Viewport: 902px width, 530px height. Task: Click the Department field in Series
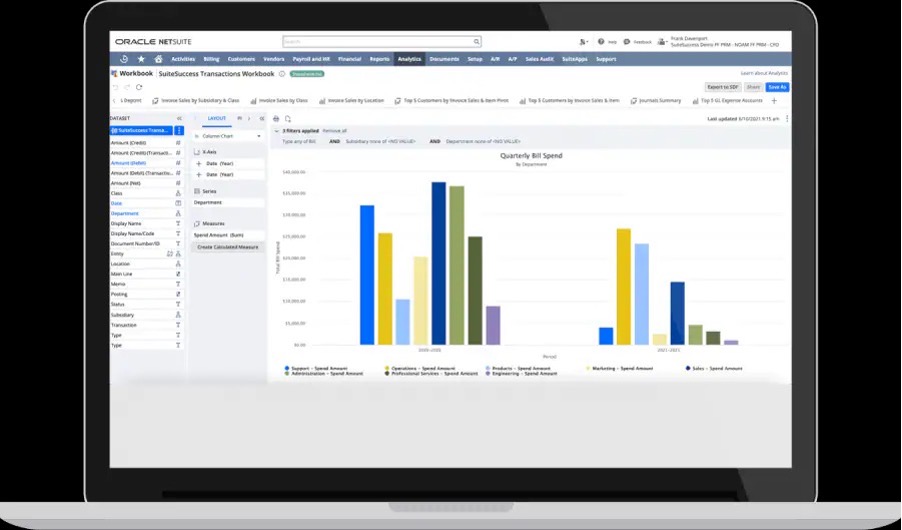pyautogui.click(x=228, y=203)
